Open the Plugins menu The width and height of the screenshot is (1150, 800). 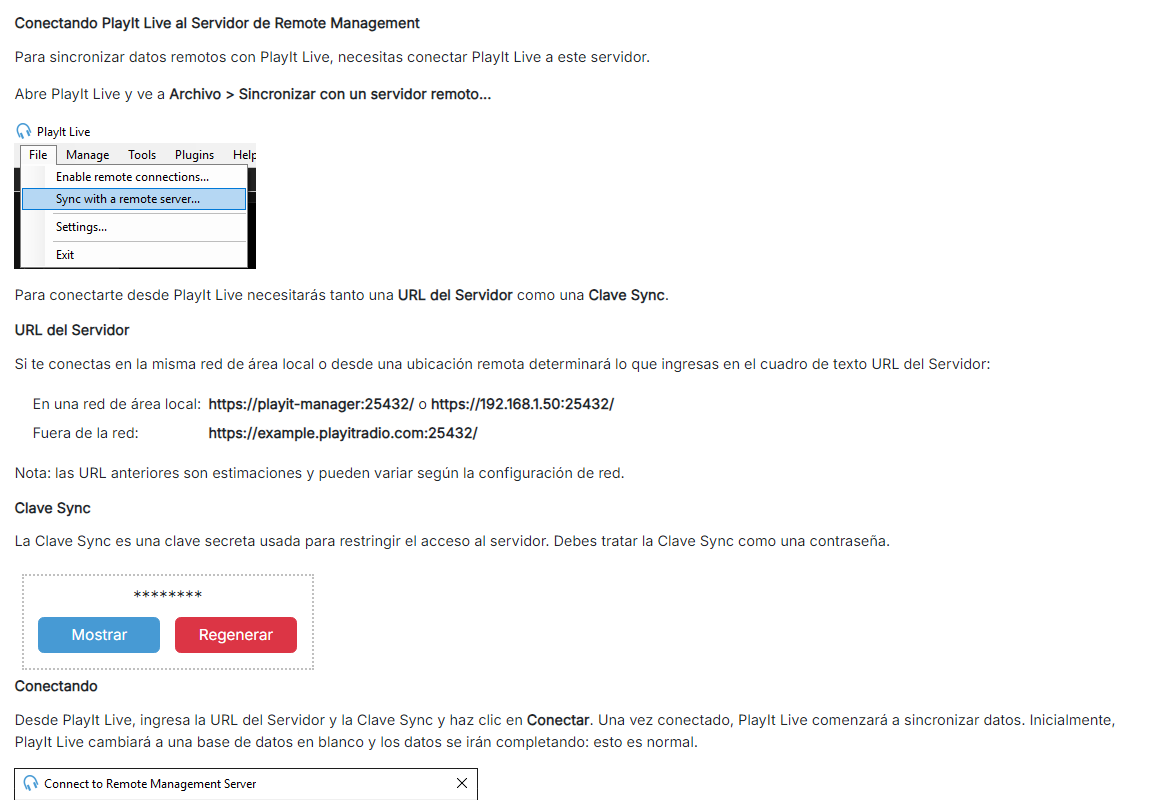(194, 155)
